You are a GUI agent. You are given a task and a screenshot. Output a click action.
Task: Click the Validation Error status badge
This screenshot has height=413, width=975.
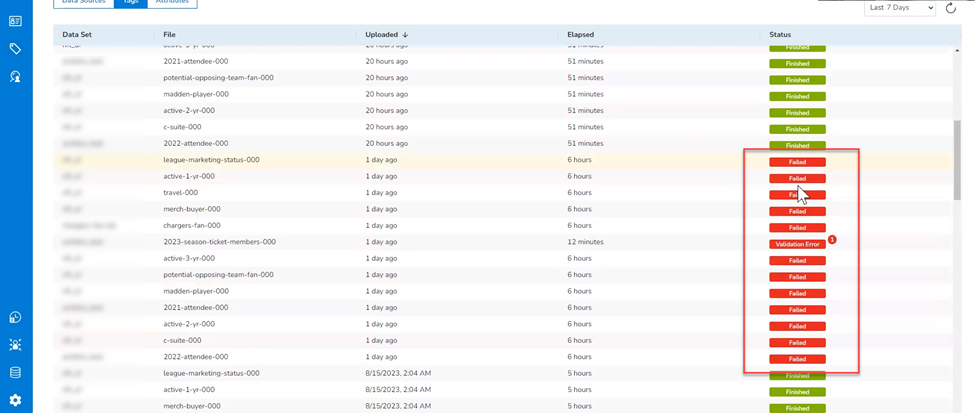797,244
